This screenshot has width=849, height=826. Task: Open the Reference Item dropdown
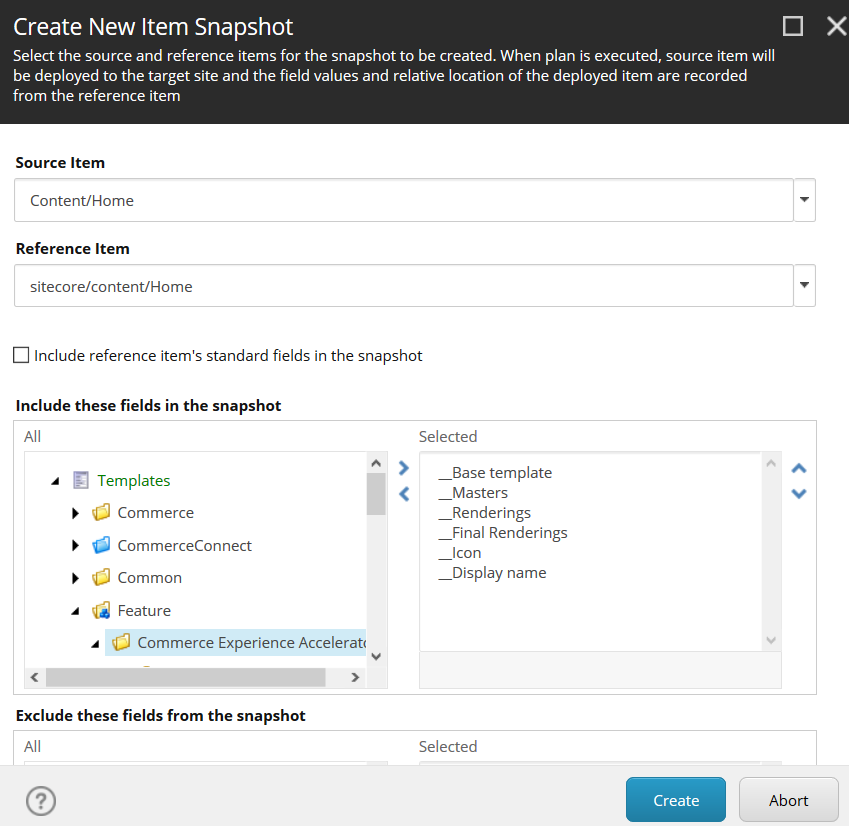pos(805,286)
